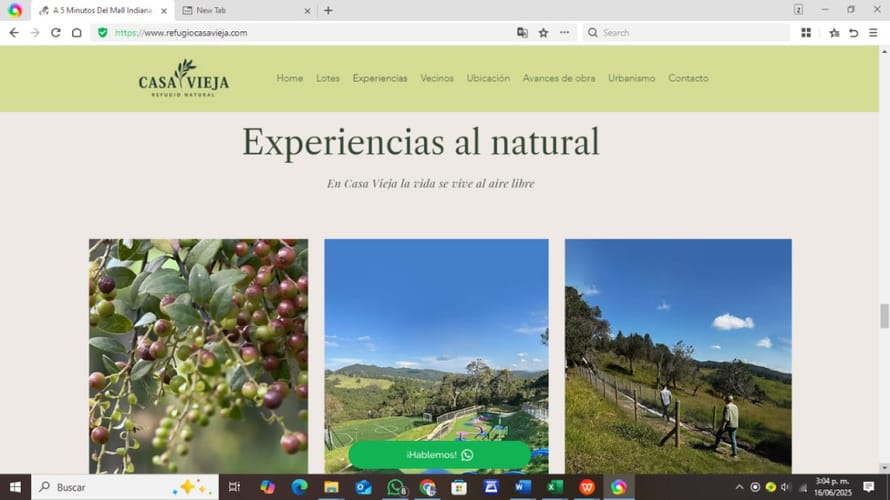Open the Experiencias menu item
Image resolution: width=890 pixels, height=500 pixels.
[x=380, y=78]
